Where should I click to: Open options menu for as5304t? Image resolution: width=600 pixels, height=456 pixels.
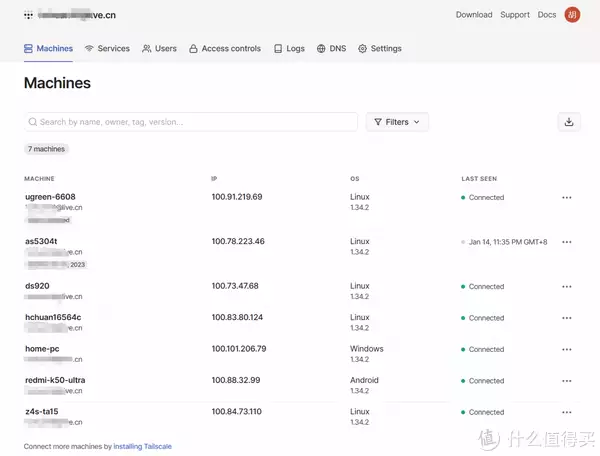567,242
